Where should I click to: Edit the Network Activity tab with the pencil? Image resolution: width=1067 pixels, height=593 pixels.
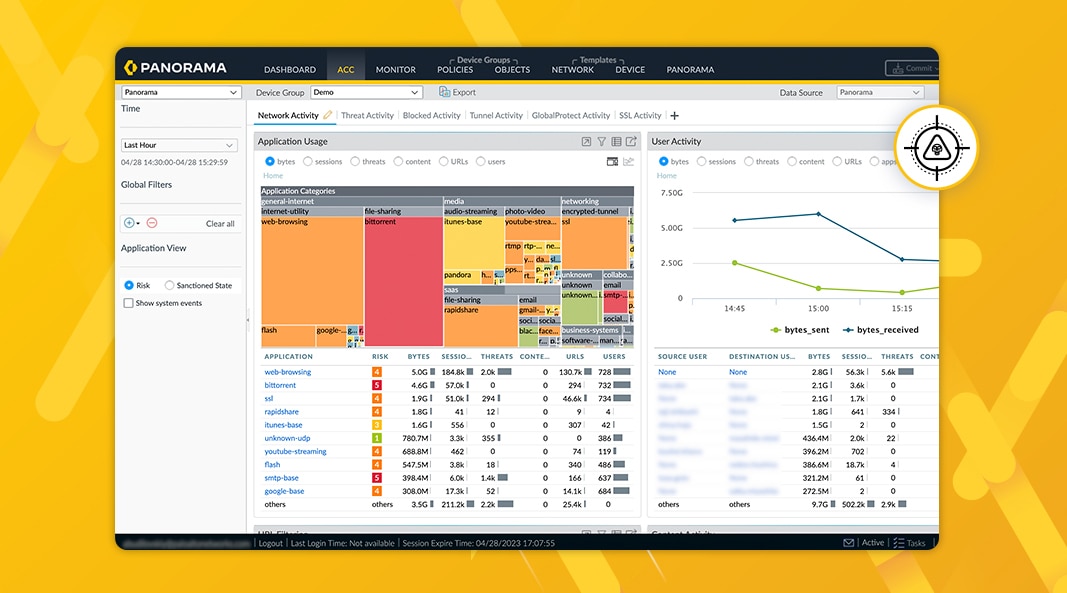327,115
